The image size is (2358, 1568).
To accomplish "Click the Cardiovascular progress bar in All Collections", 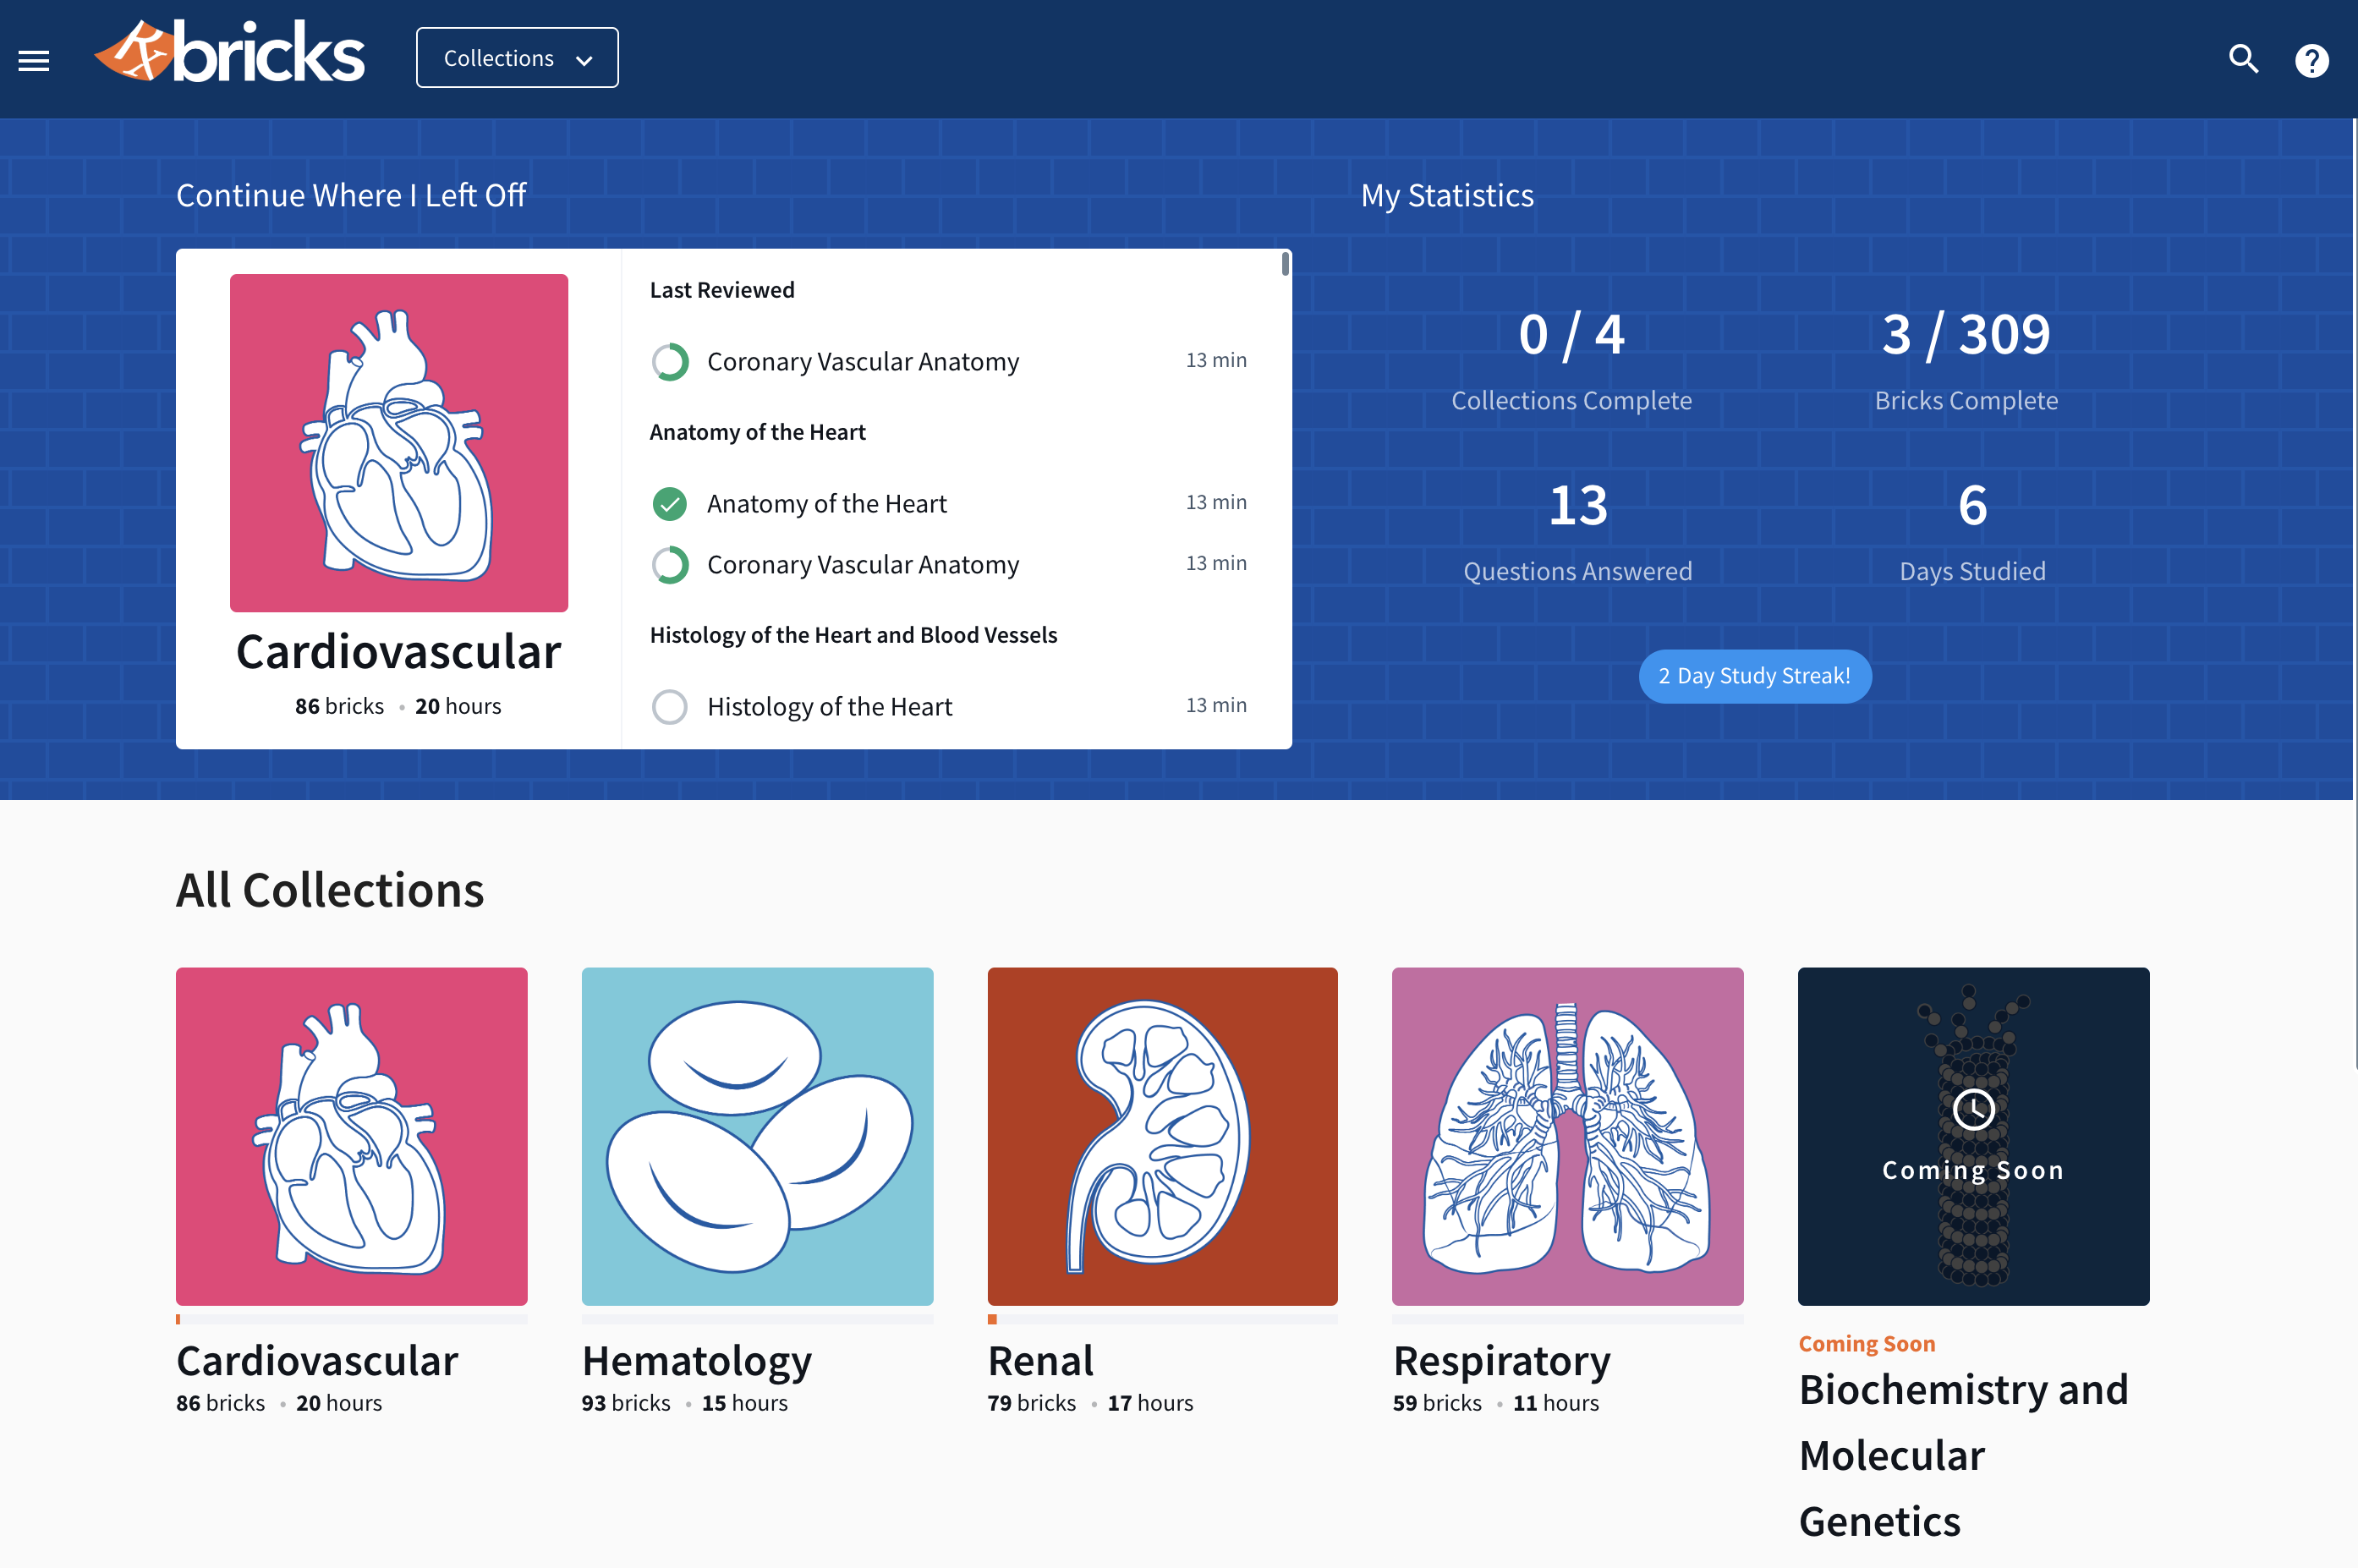I will [x=352, y=1319].
